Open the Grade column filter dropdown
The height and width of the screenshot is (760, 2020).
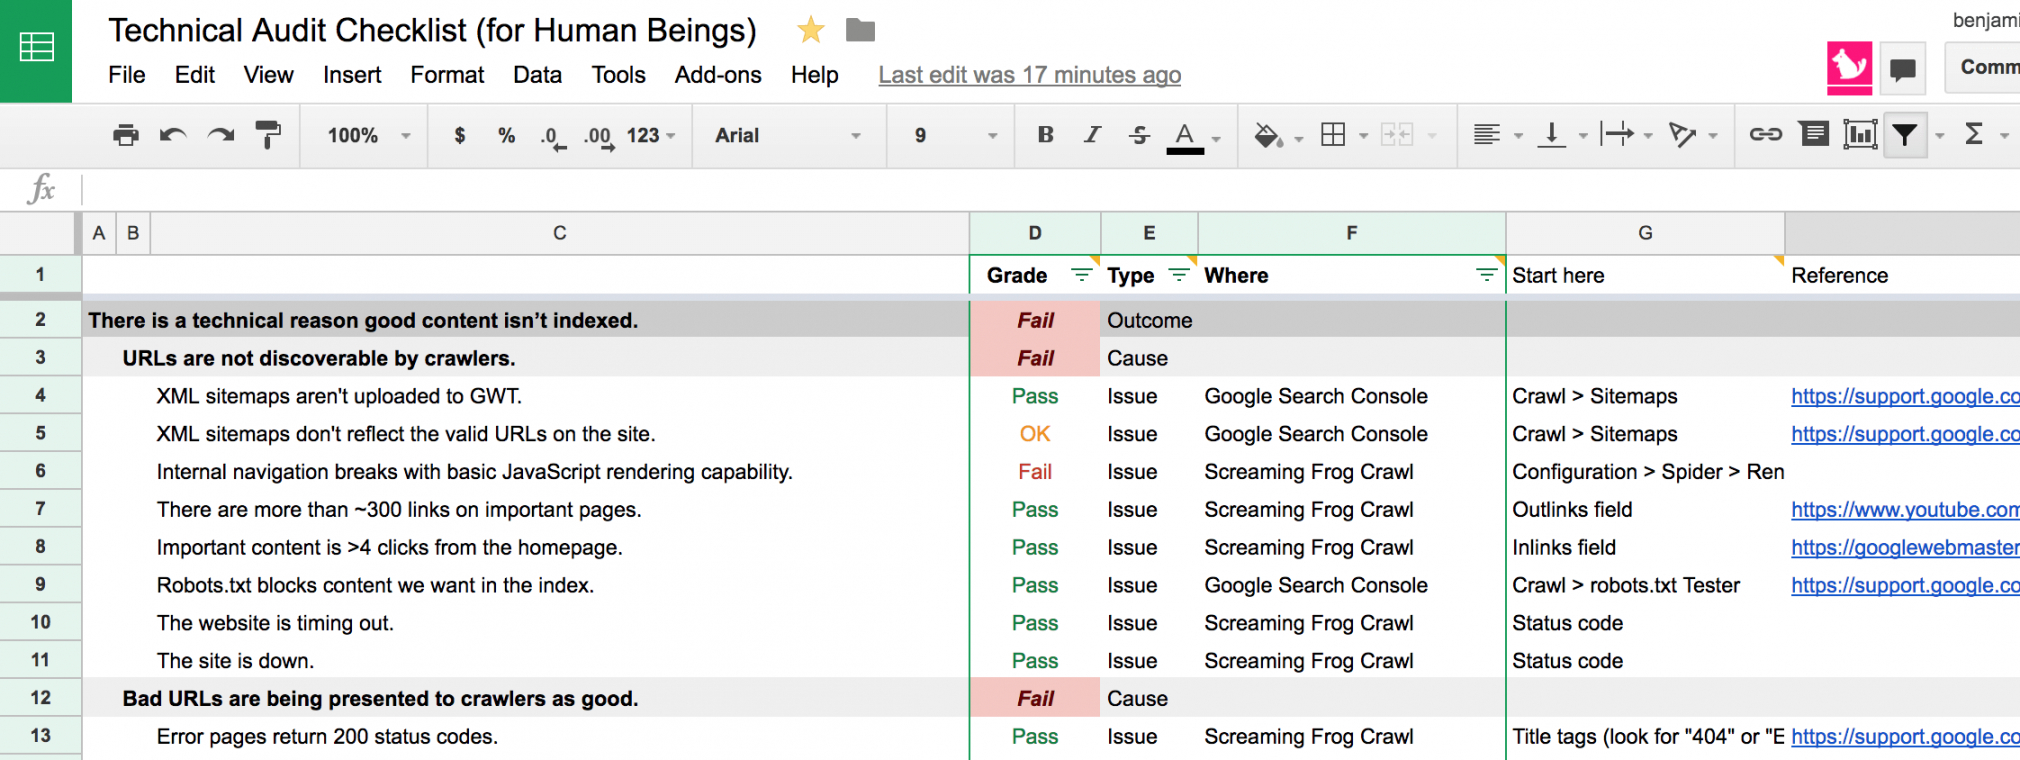point(1081,275)
